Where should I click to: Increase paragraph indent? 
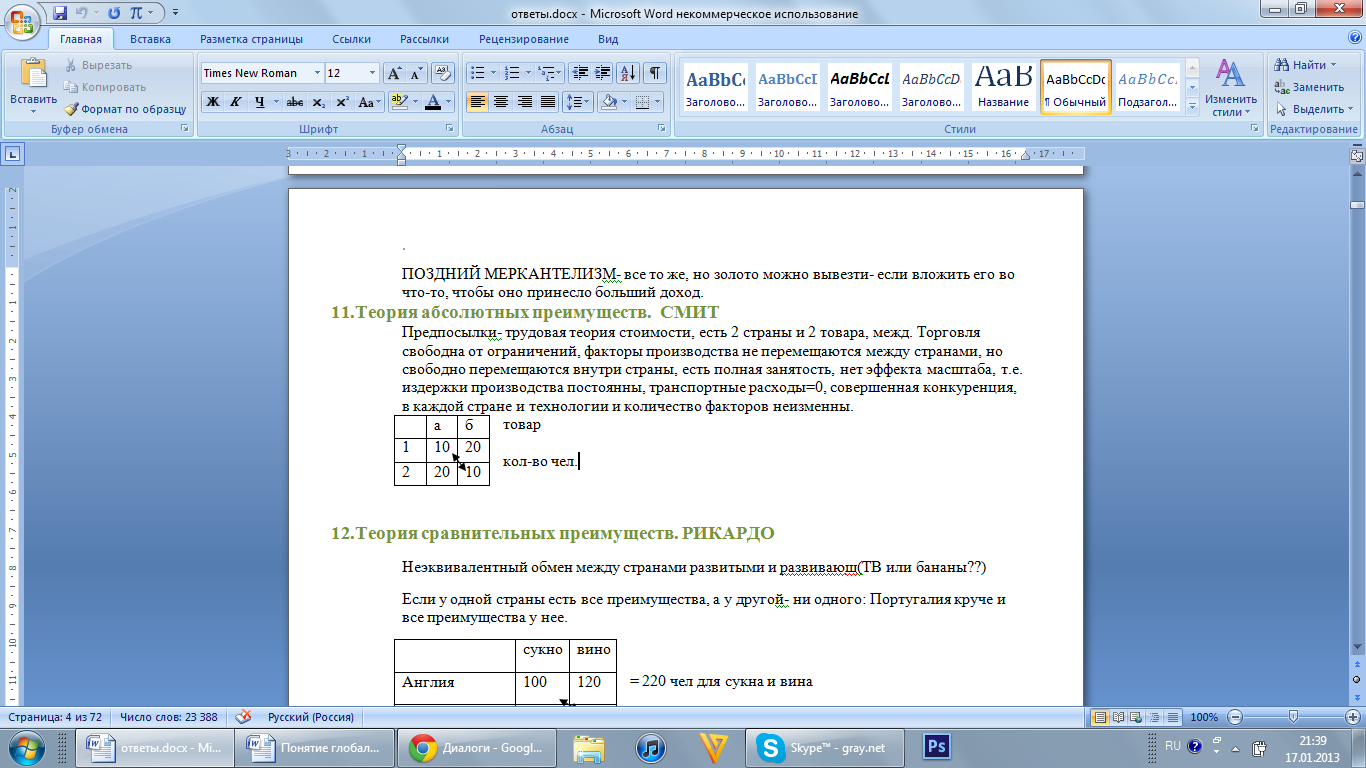click(x=603, y=73)
